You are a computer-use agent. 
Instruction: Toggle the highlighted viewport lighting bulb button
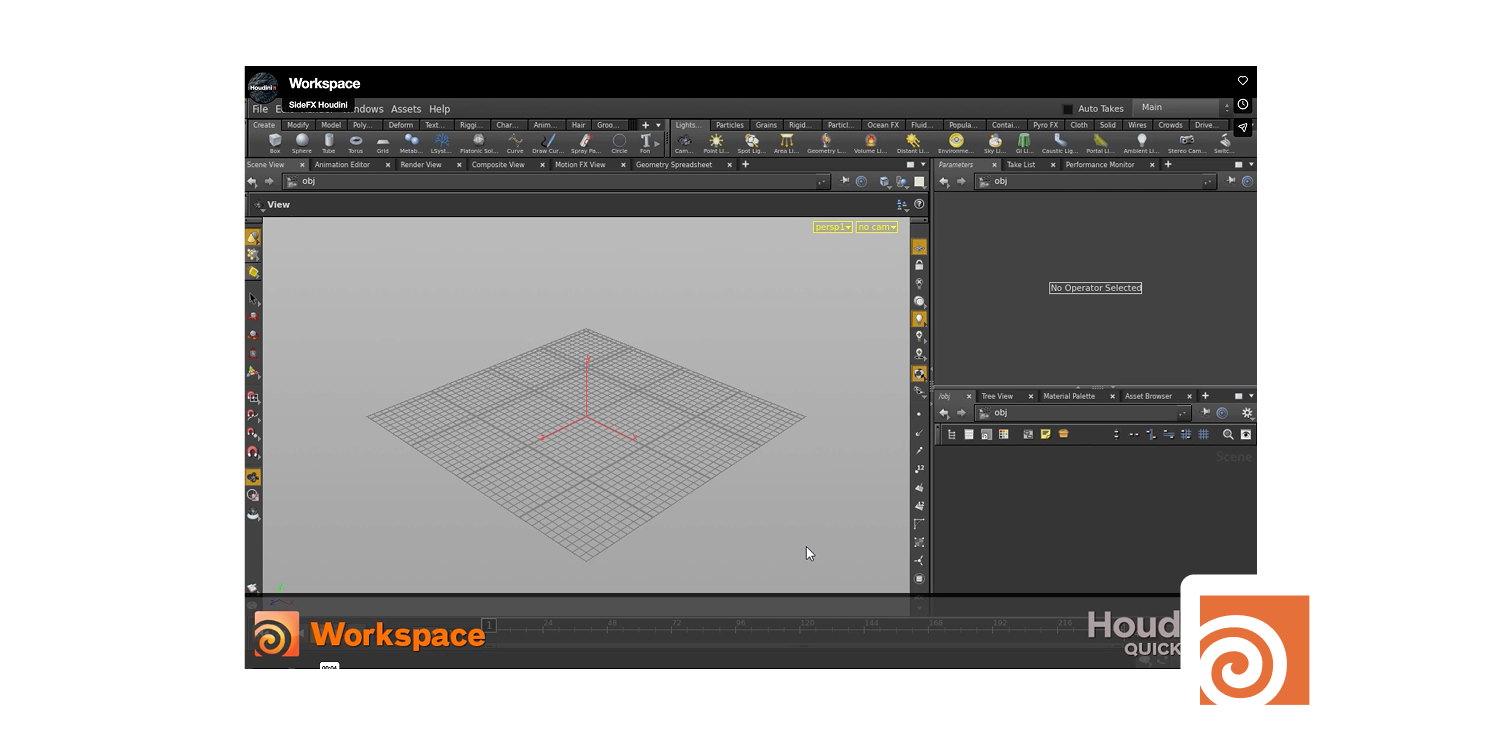[x=919, y=319]
